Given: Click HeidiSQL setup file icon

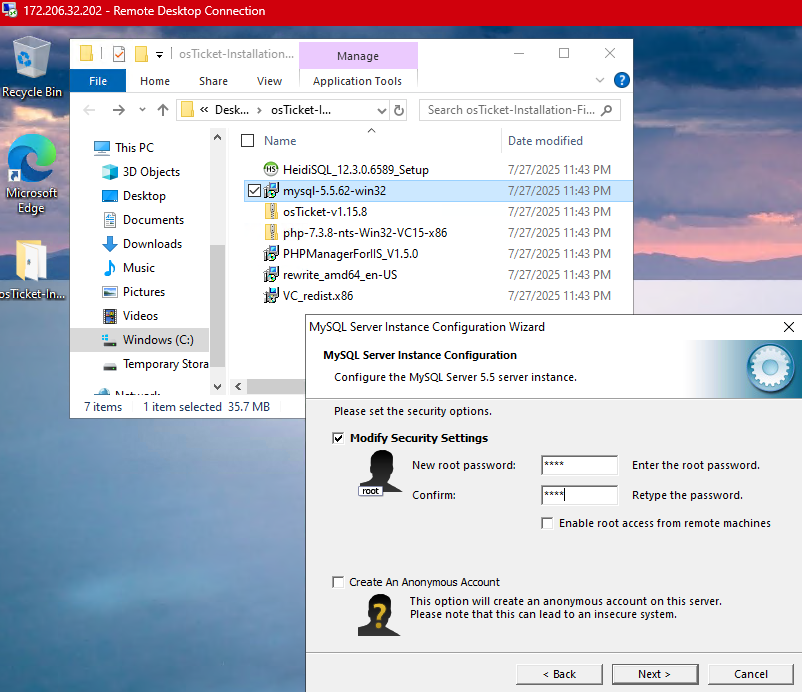Looking at the screenshot, I should point(271,169).
